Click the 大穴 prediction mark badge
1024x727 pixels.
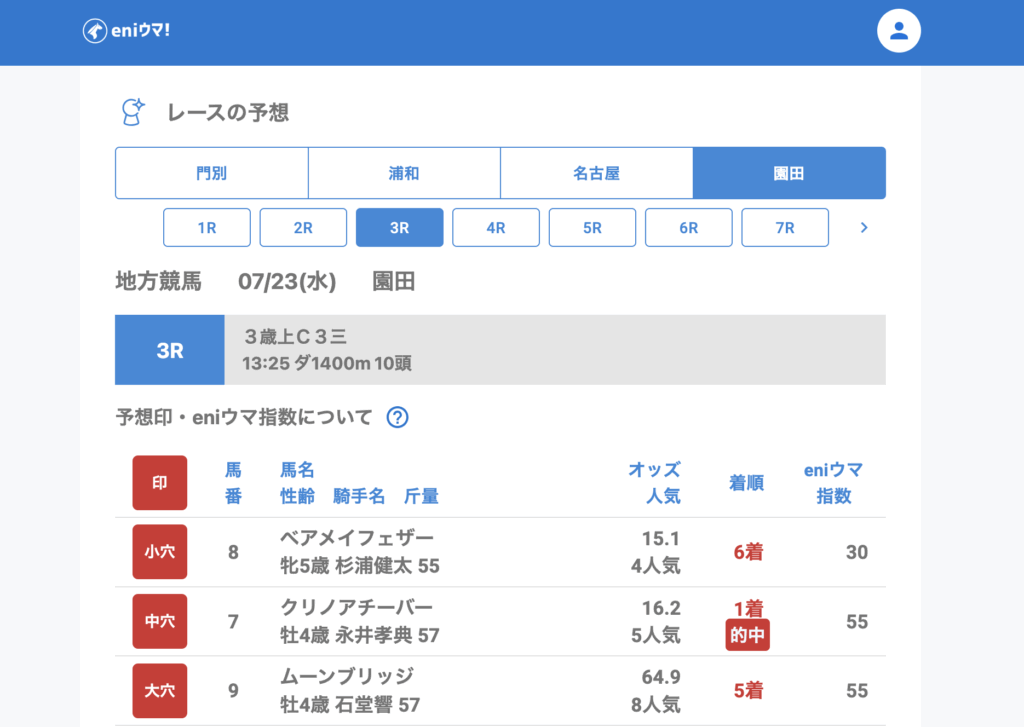point(159,690)
